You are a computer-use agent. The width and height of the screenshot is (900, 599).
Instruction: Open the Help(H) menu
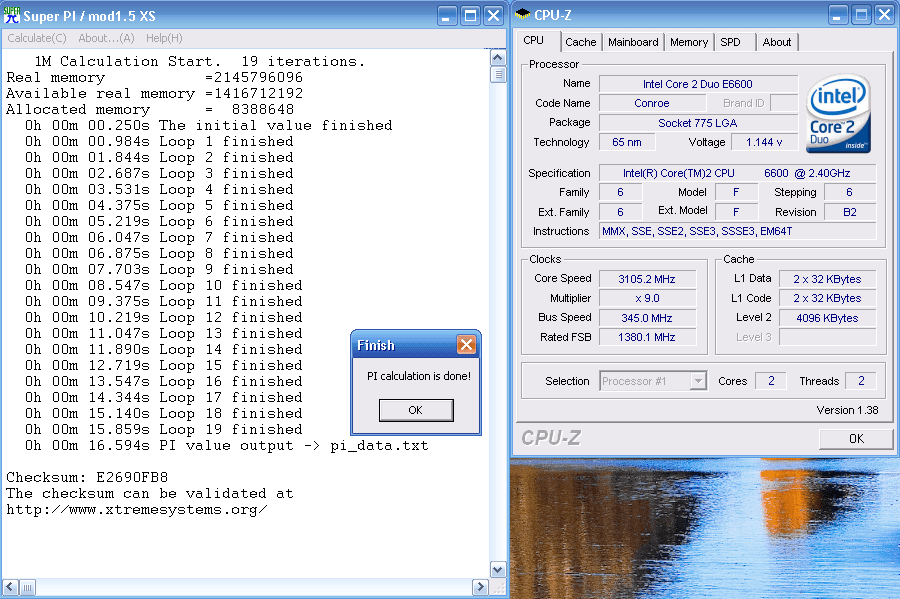pos(164,38)
